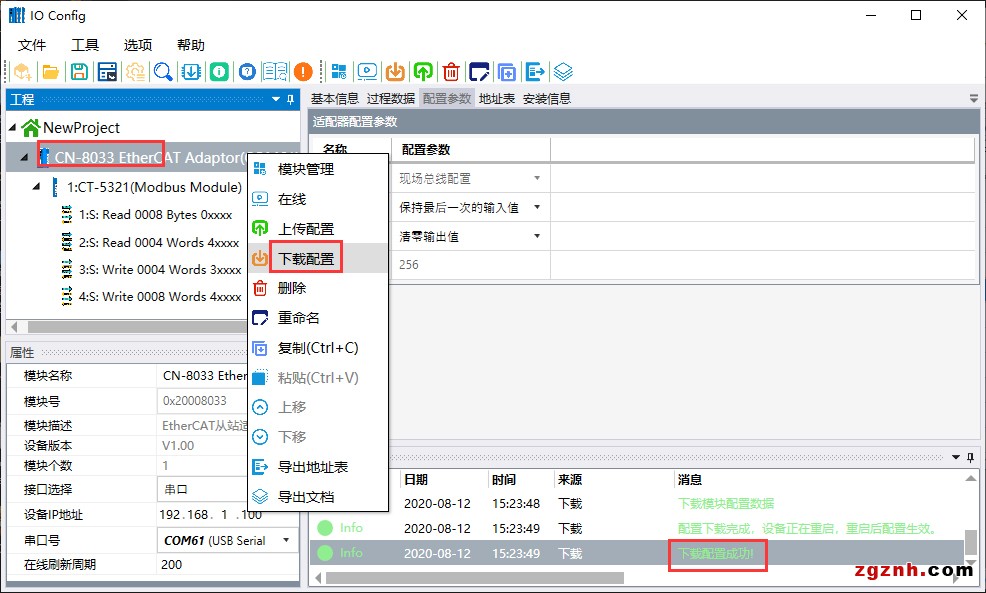Choose 模块管理 from the context menu
This screenshot has height=593, width=986.
point(306,170)
